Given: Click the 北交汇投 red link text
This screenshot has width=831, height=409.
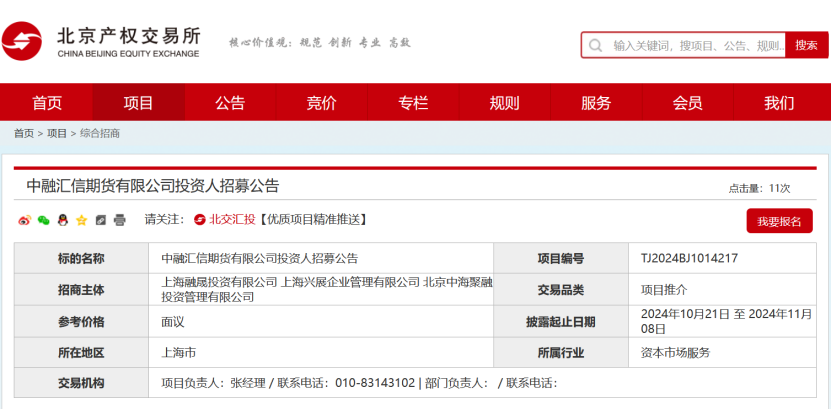Looking at the screenshot, I should pyautogui.click(x=232, y=219).
